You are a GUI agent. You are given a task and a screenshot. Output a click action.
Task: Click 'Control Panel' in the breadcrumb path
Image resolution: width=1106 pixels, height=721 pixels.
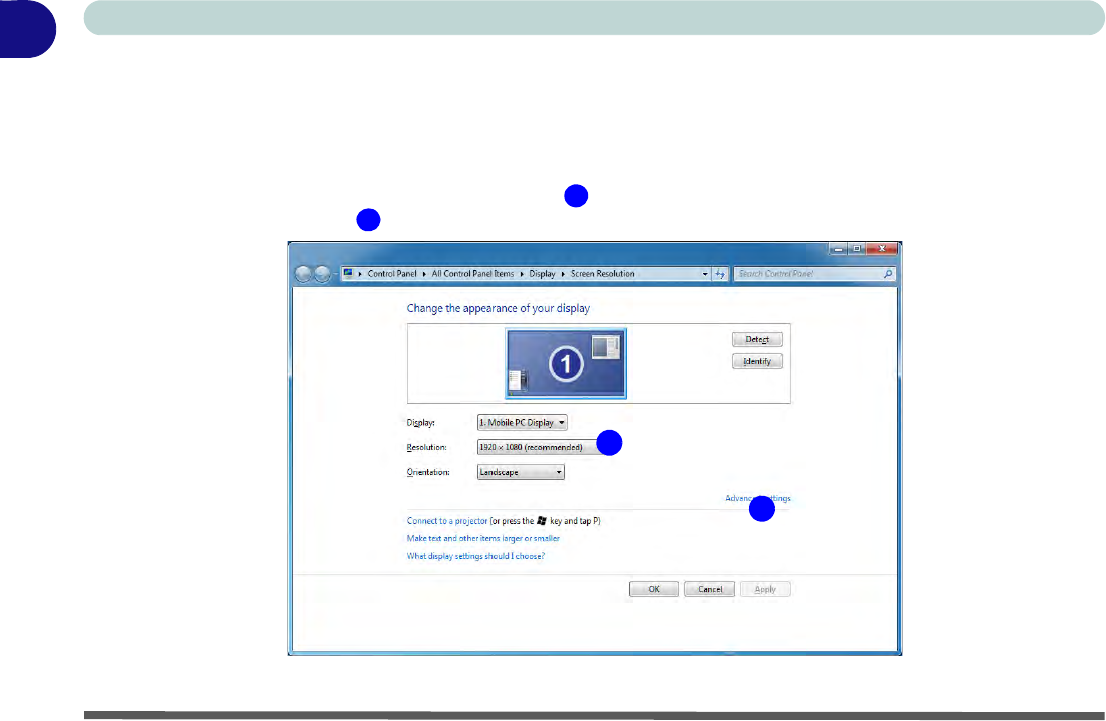[394, 274]
